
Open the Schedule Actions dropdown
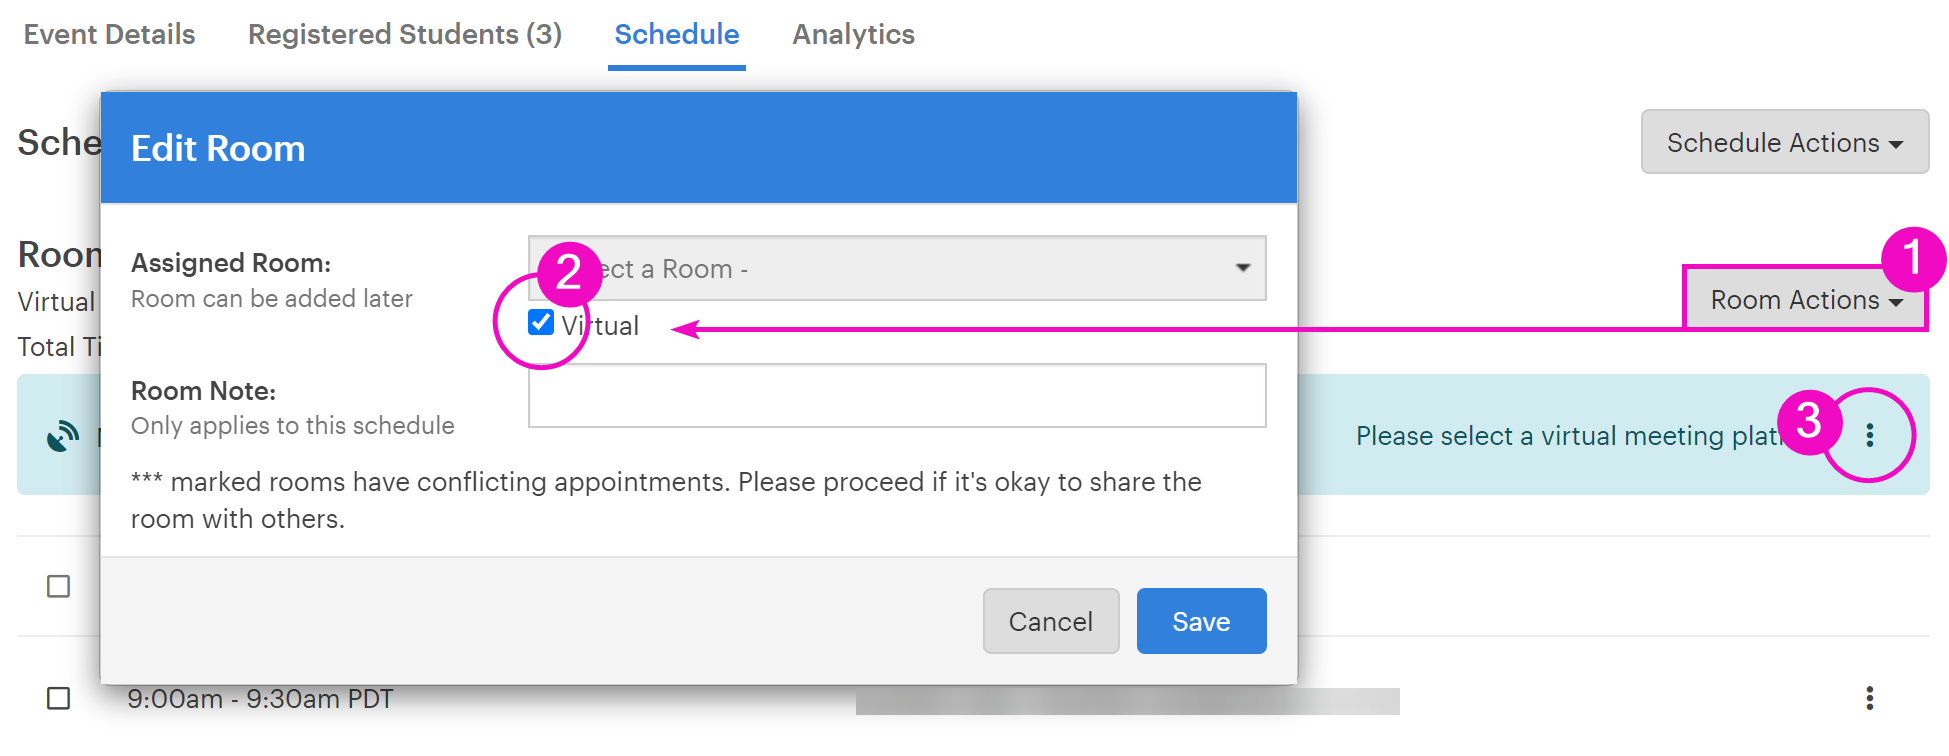1785,142
